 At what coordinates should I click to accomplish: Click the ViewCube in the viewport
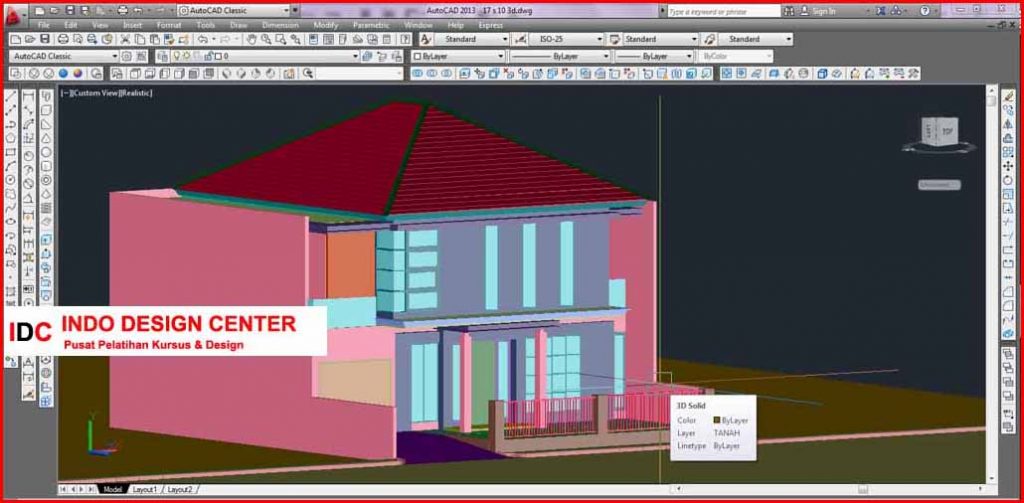[940, 133]
